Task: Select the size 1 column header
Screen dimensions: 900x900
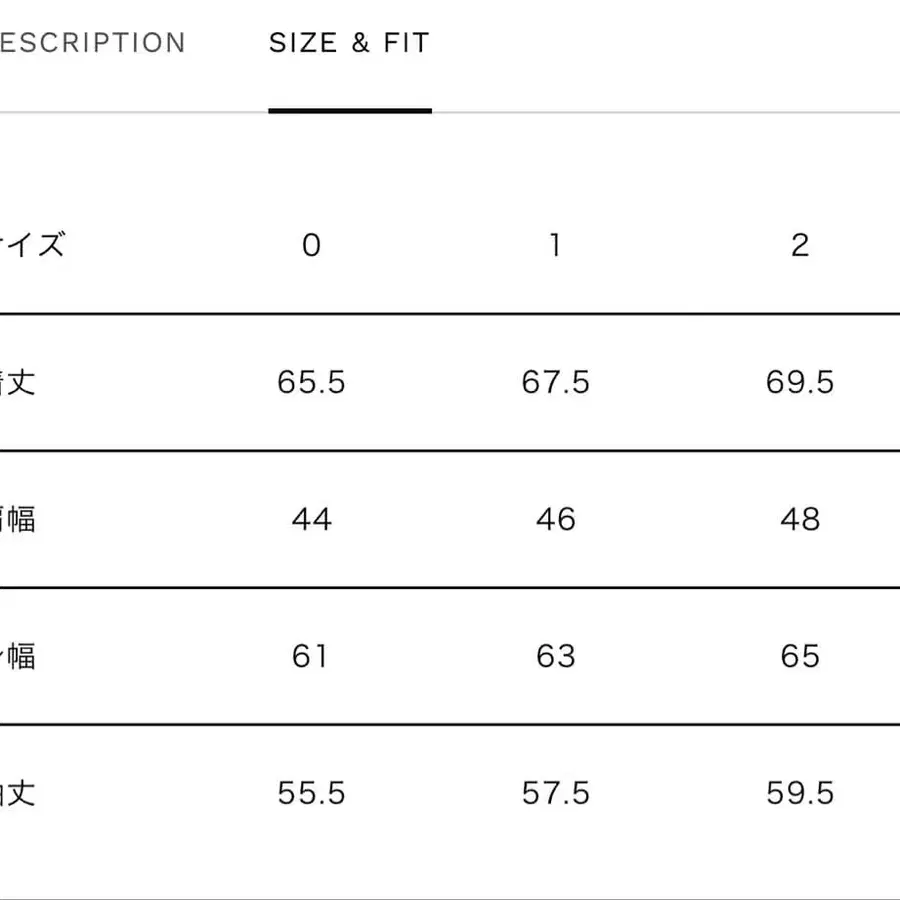Action: pos(555,245)
